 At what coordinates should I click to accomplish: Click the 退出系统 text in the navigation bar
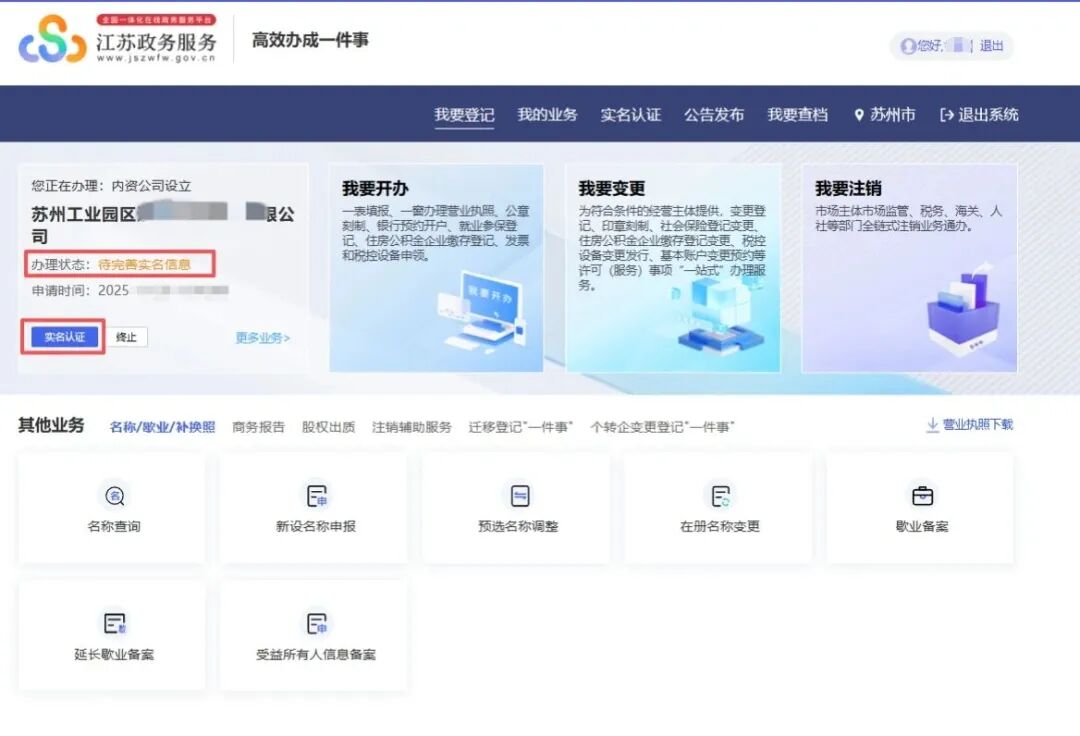(x=988, y=115)
